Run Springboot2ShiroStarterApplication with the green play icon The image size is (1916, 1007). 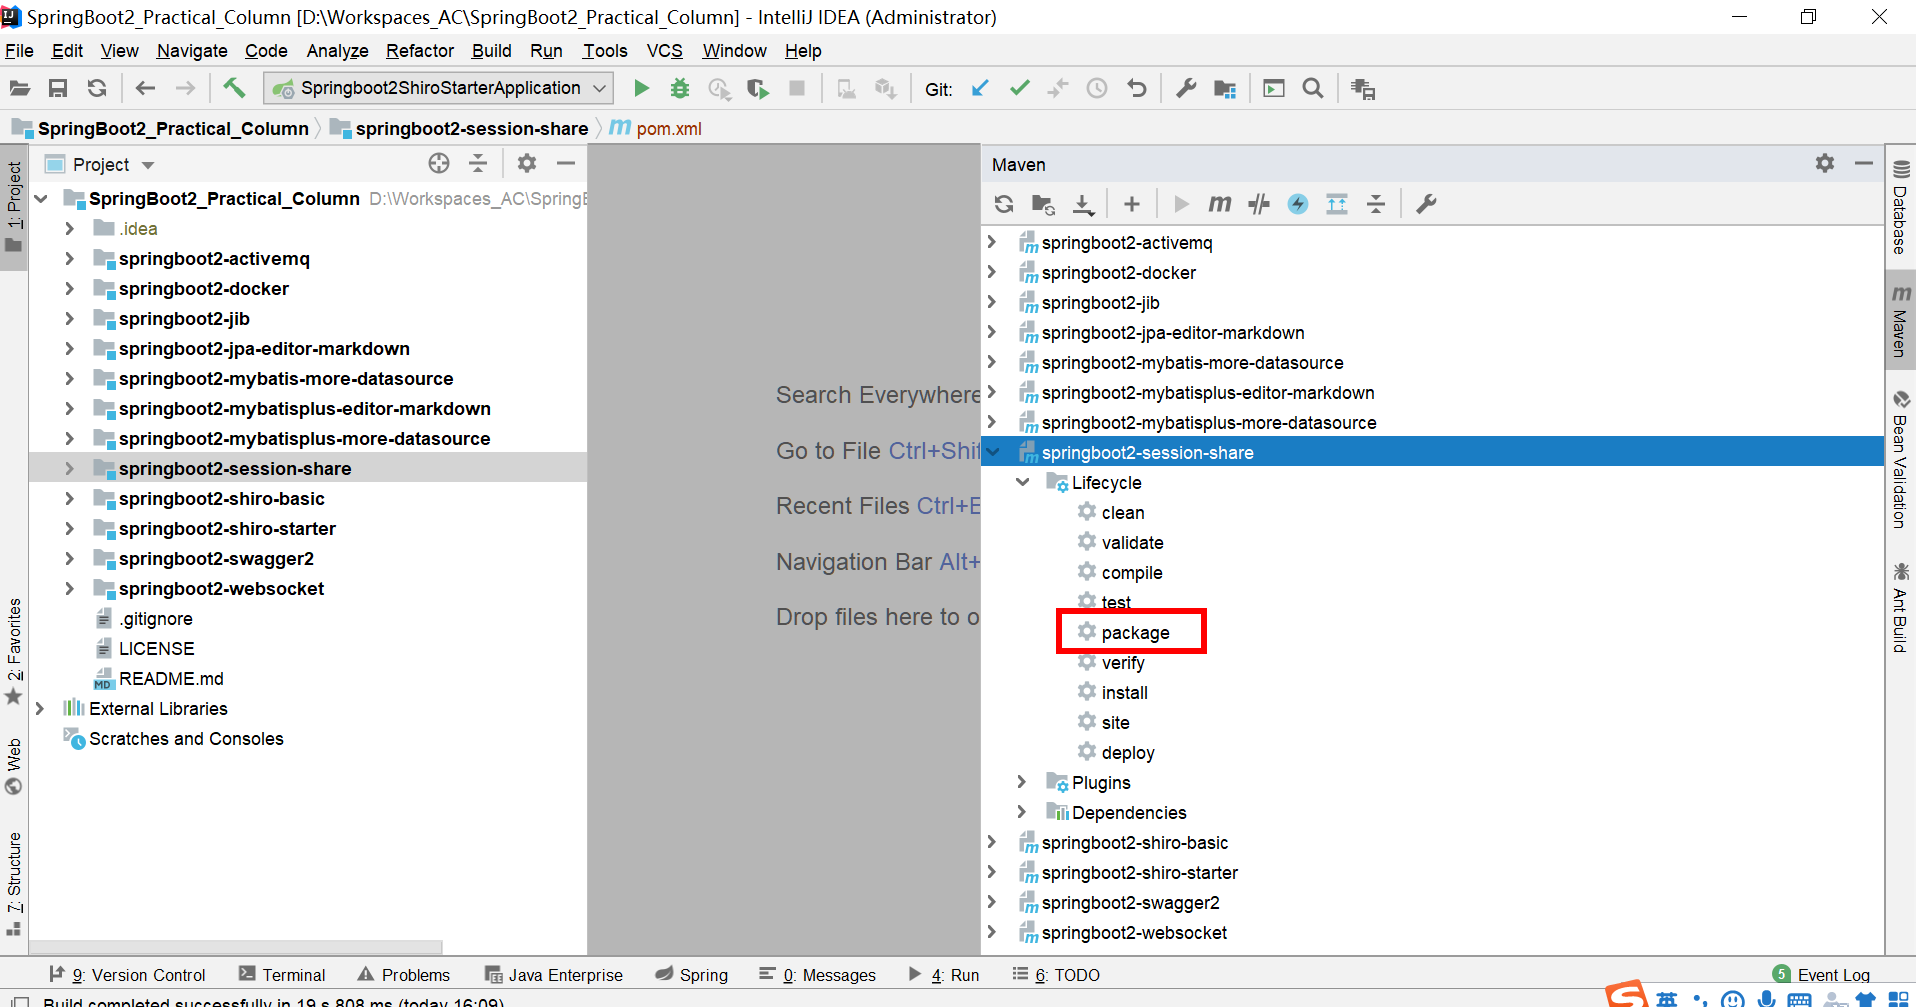click(x=641, y=89)
